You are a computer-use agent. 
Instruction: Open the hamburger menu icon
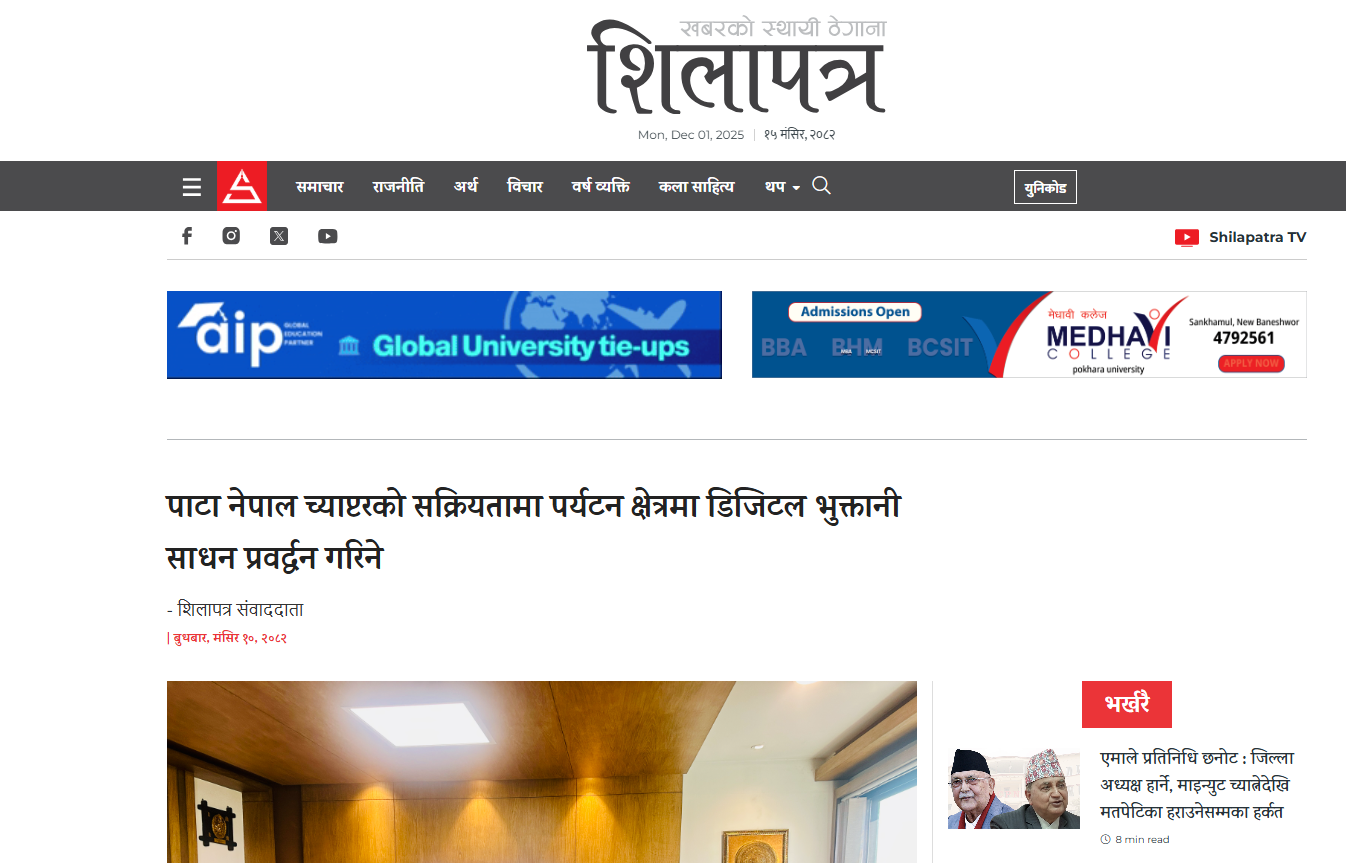192,187
